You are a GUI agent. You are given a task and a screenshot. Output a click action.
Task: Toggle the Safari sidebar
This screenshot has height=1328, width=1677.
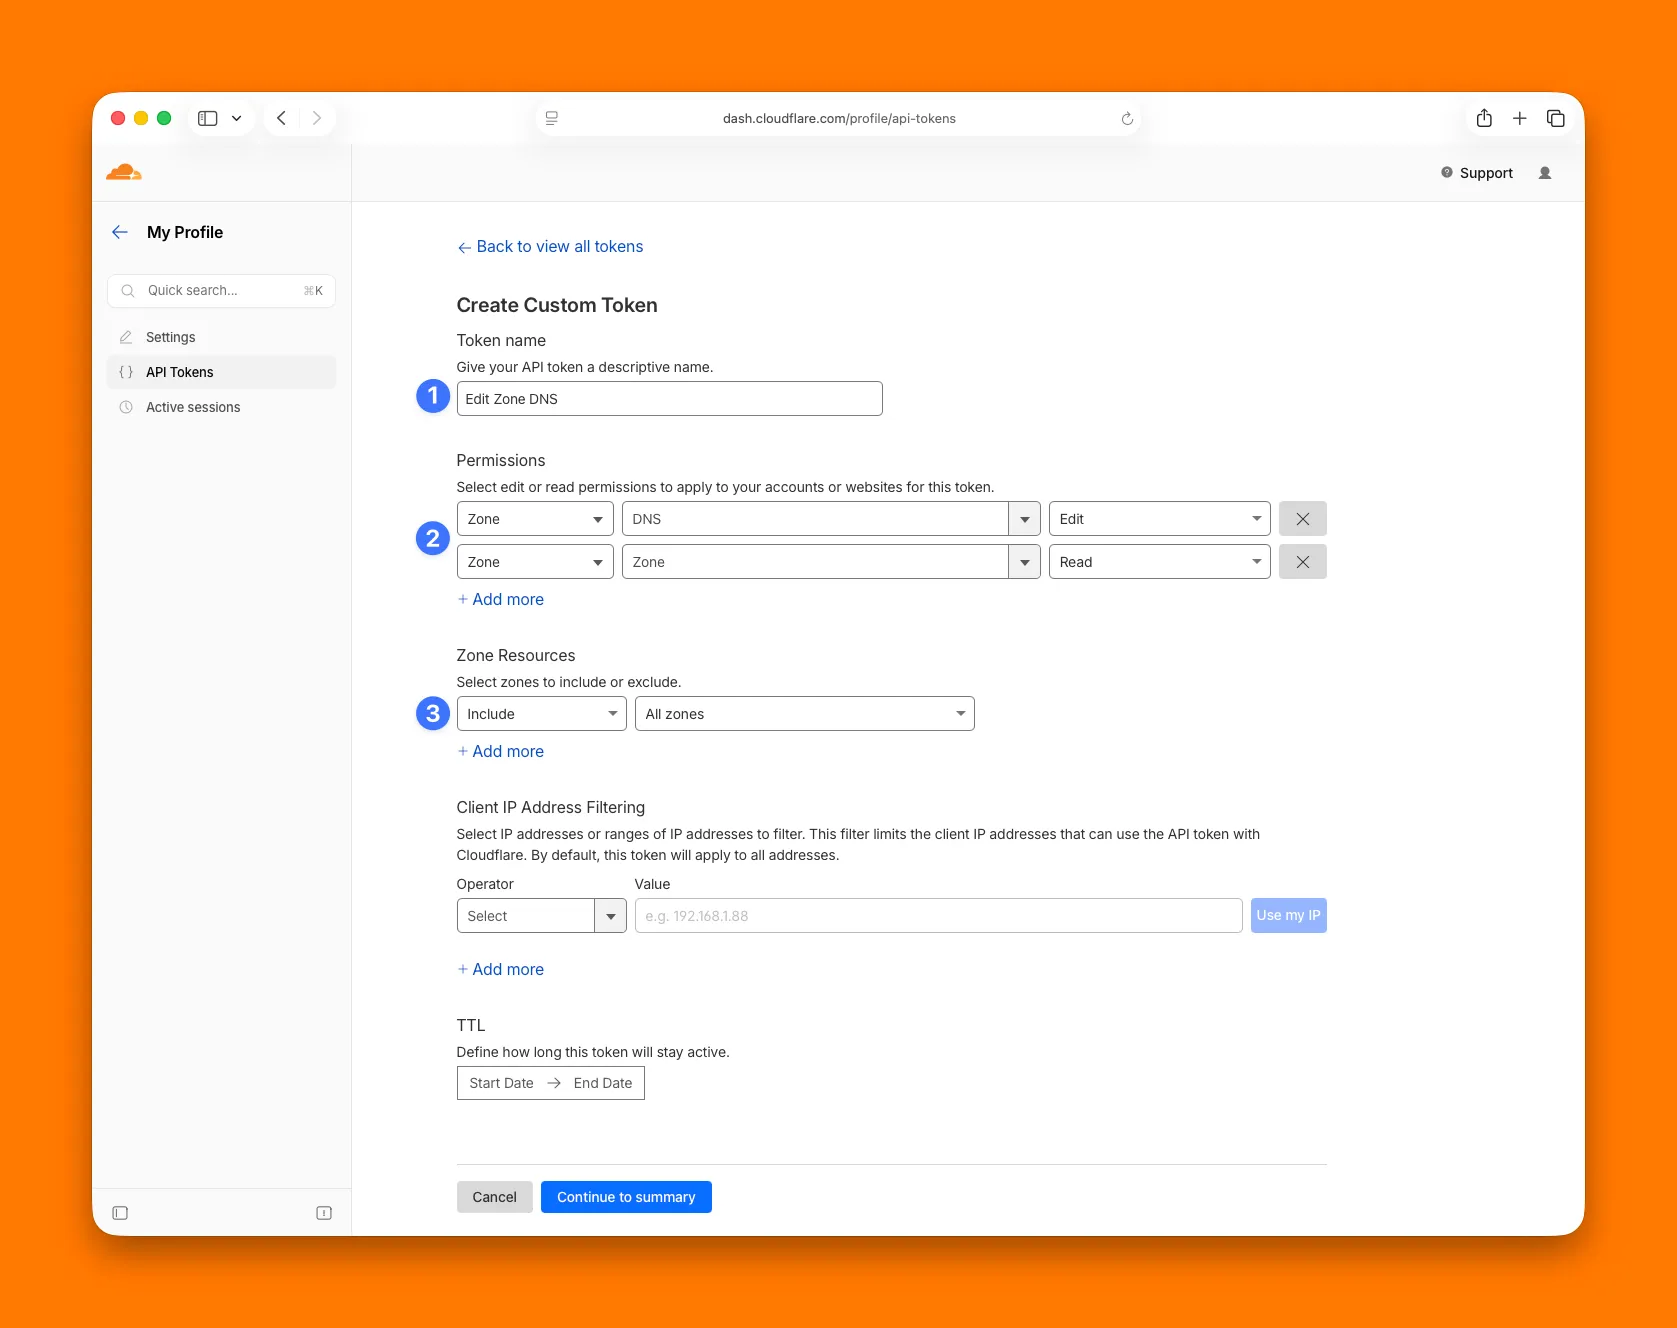pos(207,117)
